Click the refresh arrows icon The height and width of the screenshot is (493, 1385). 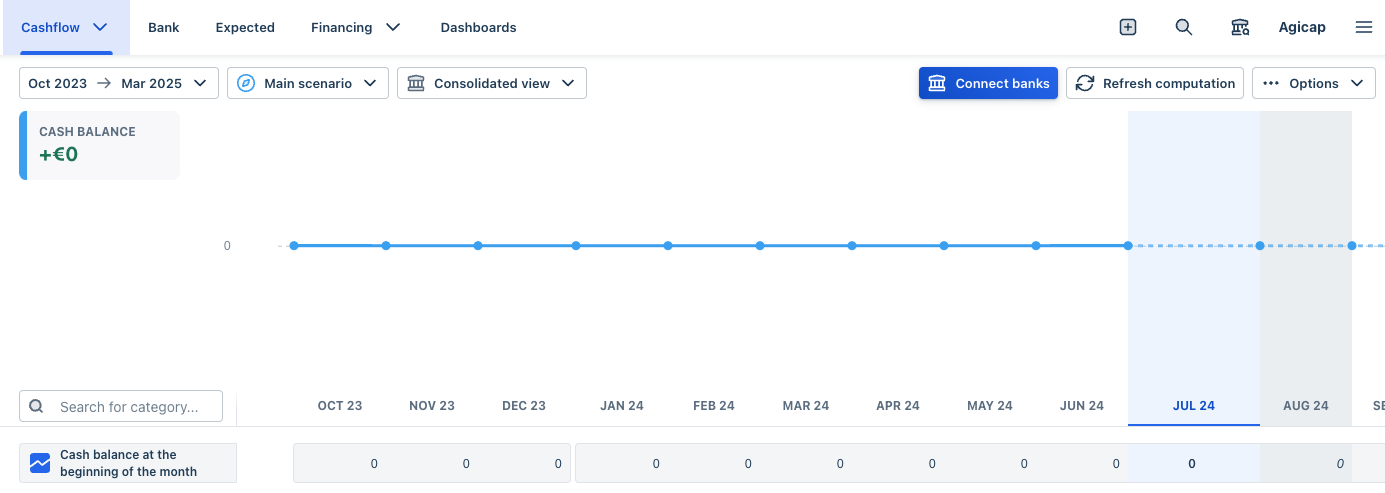click(1085, 83)
